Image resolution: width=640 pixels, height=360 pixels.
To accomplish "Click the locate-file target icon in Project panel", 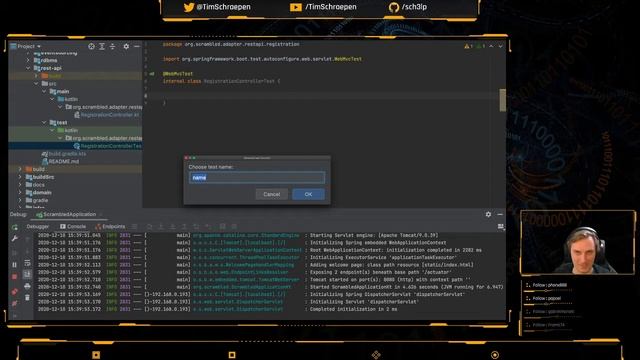I will [91, 47].
